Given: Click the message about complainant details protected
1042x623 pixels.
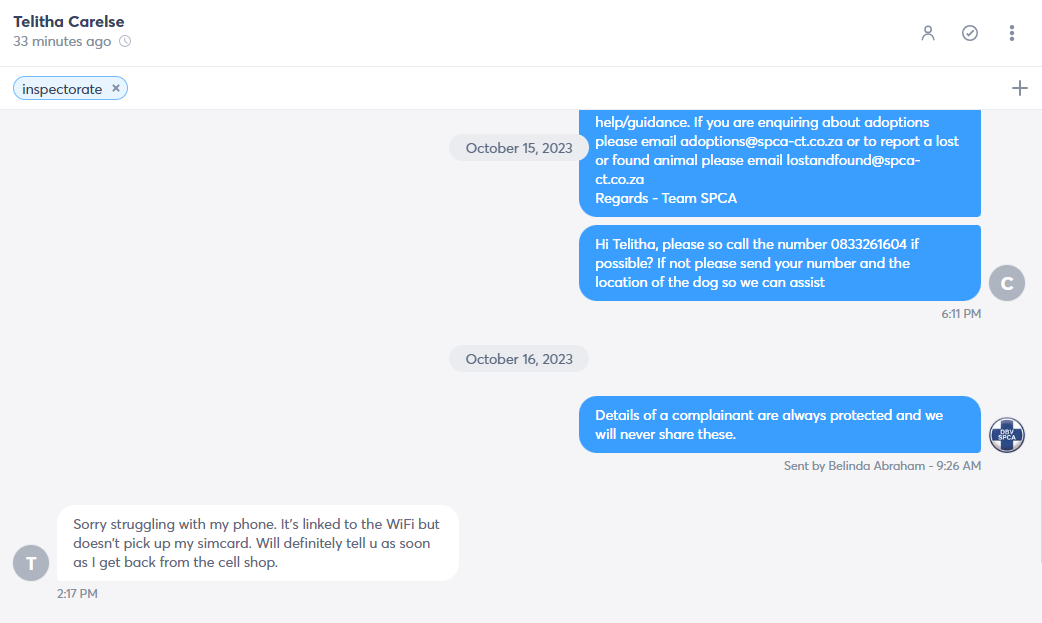Looking at the screenshot, I should 780,424.
